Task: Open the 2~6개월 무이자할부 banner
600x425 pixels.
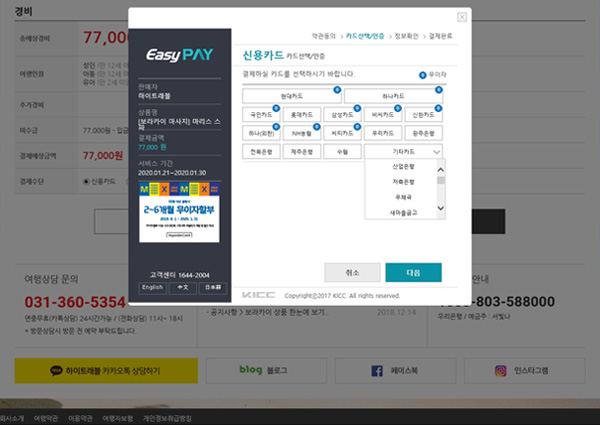Action: point(179,212)
